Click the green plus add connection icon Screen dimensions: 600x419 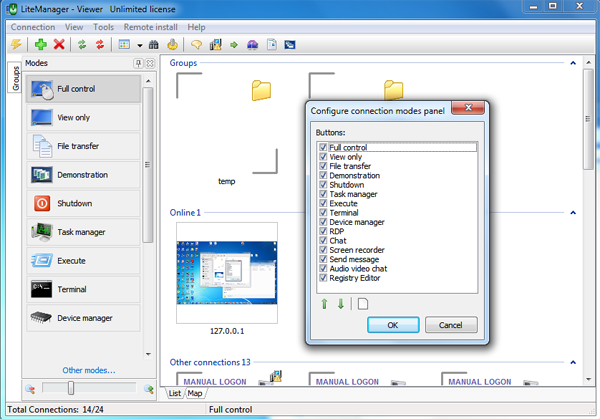[41, 44]
